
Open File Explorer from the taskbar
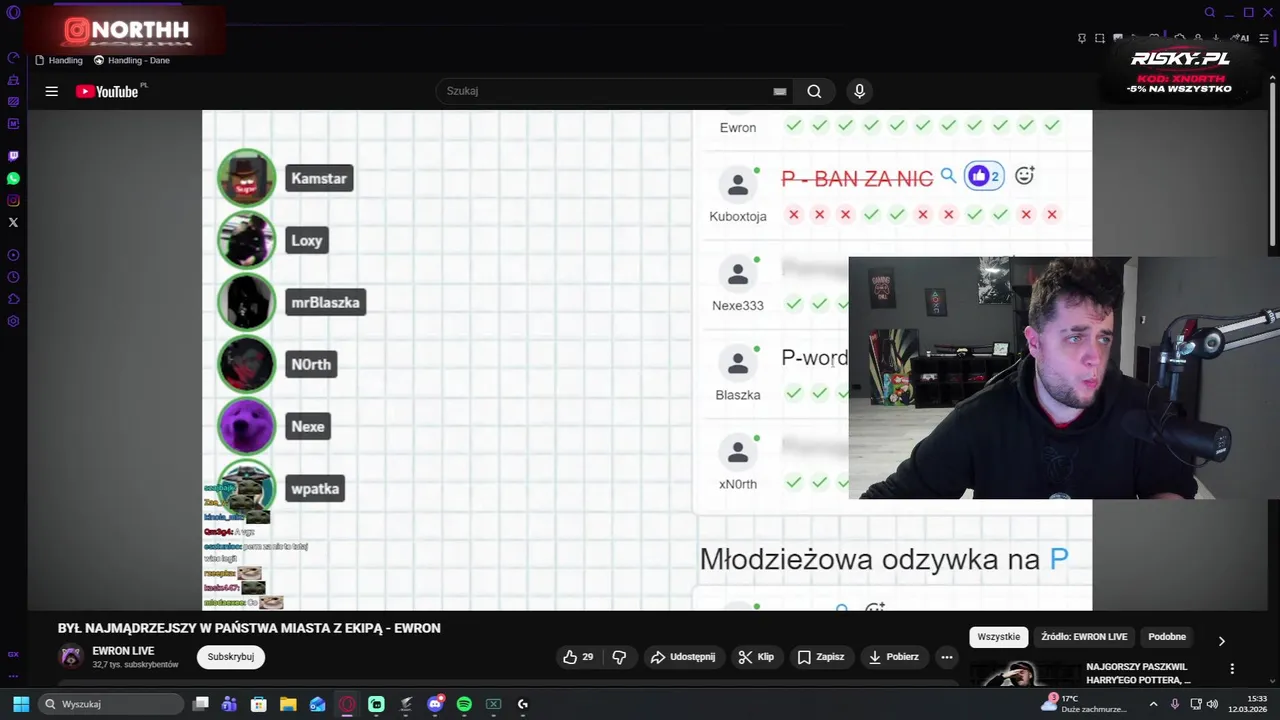[288, 704]
